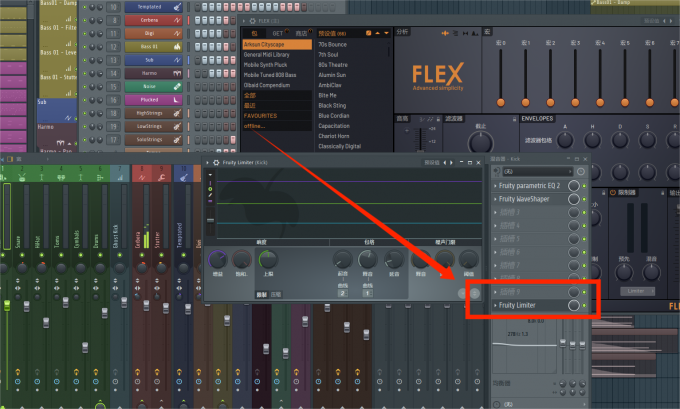The height and width of the screenshot is (409, 680).
Task: Expand empty slot 插槽 5 menu
Action: [496, 239]
